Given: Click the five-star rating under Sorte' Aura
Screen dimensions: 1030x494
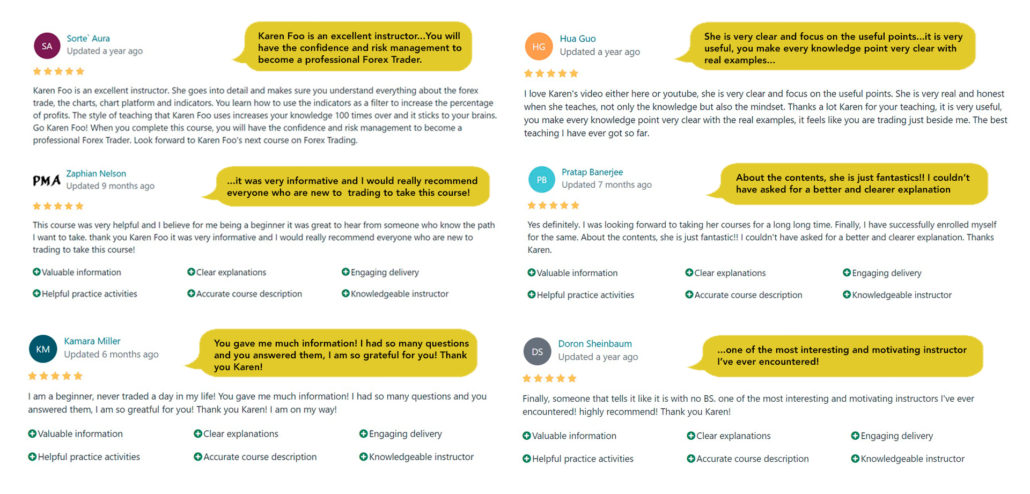Looking at the screenshot, I should coord(59,71).
